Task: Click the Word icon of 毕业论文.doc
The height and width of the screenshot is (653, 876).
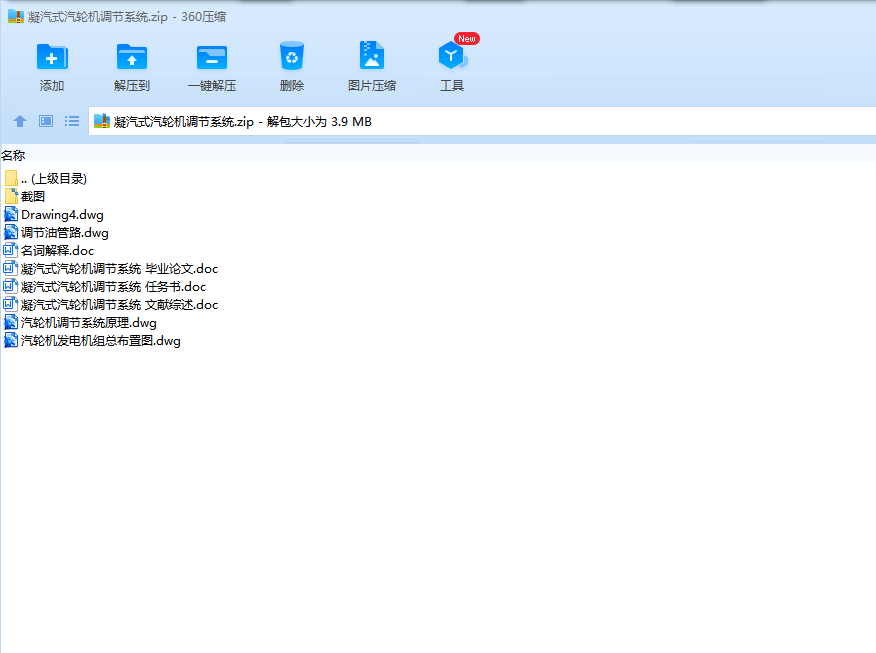Action: click(x=11, y=268)
